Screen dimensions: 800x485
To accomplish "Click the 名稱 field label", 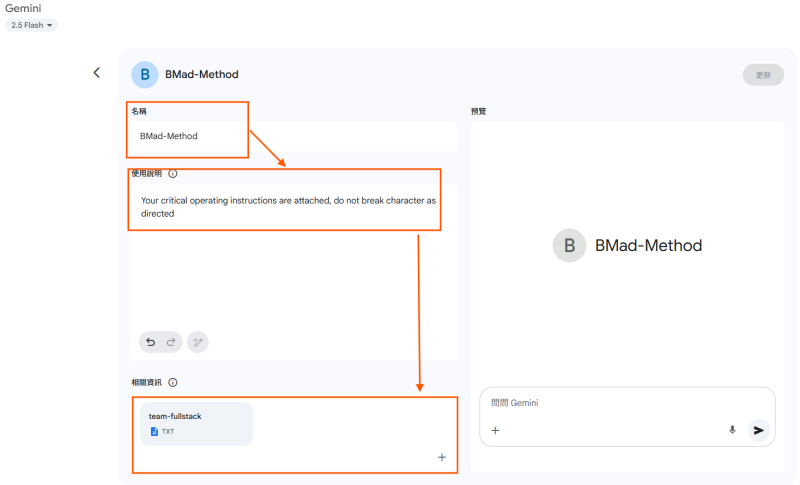I will pyautogui.click(x=139, y=111).
